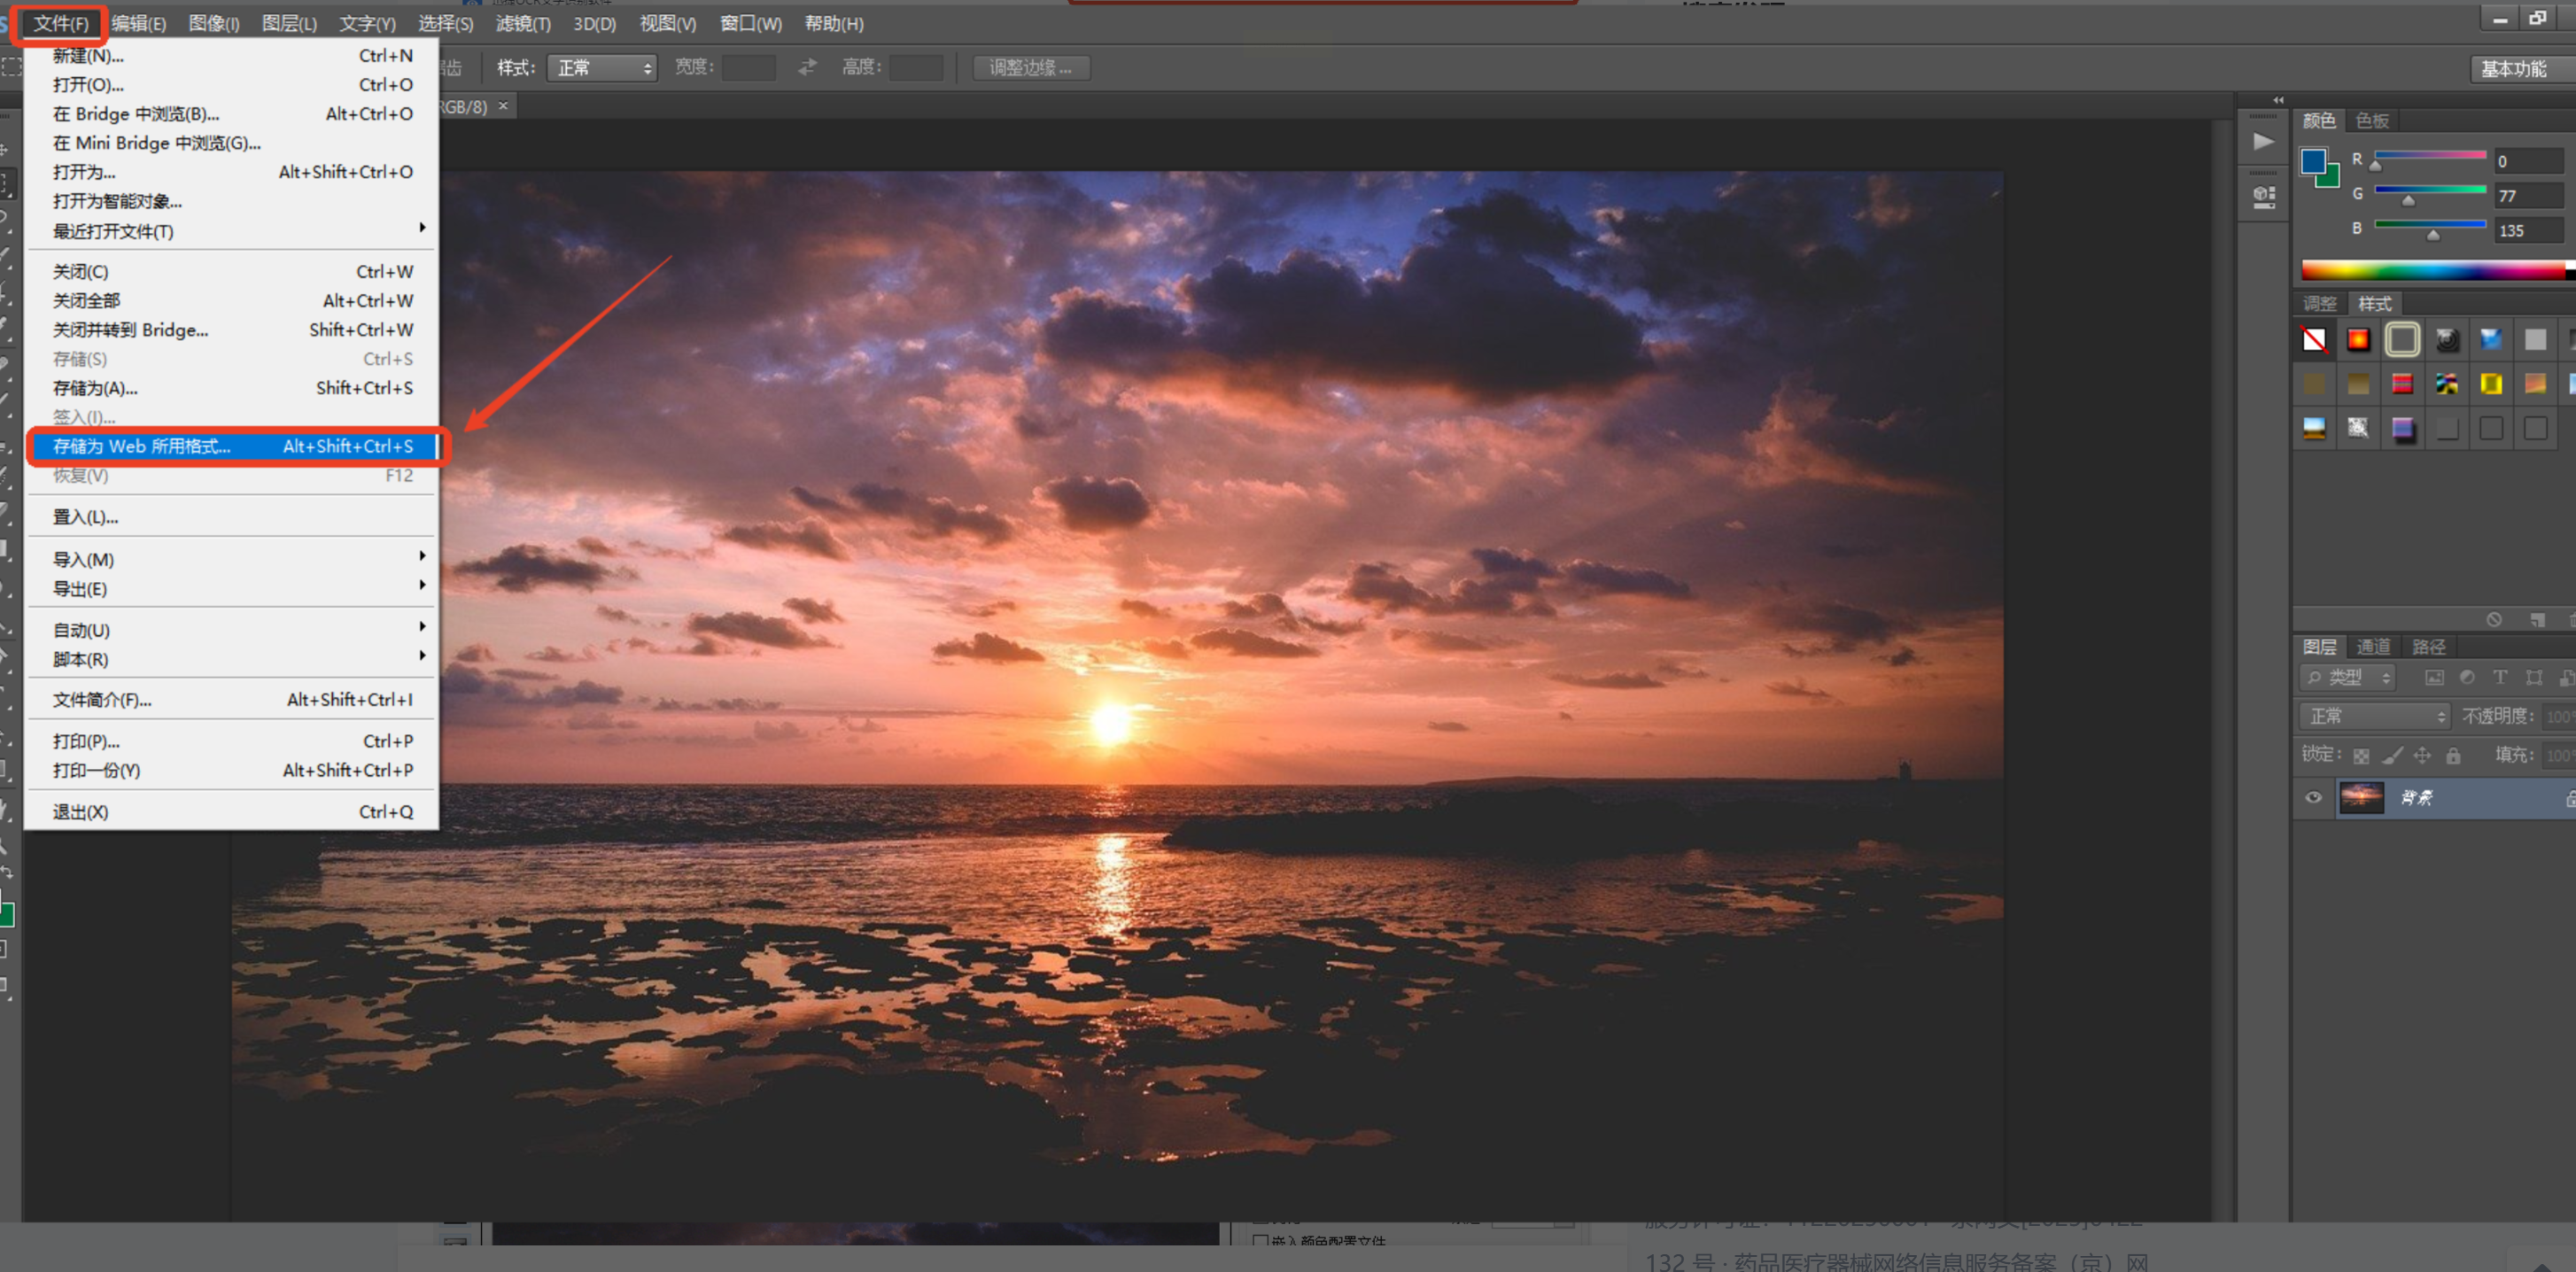This screenshot has height=1272, width=2576.
Task: Apply the no-style (red slash) preset
Action: pyautogui.click(x=2314, y=340)
